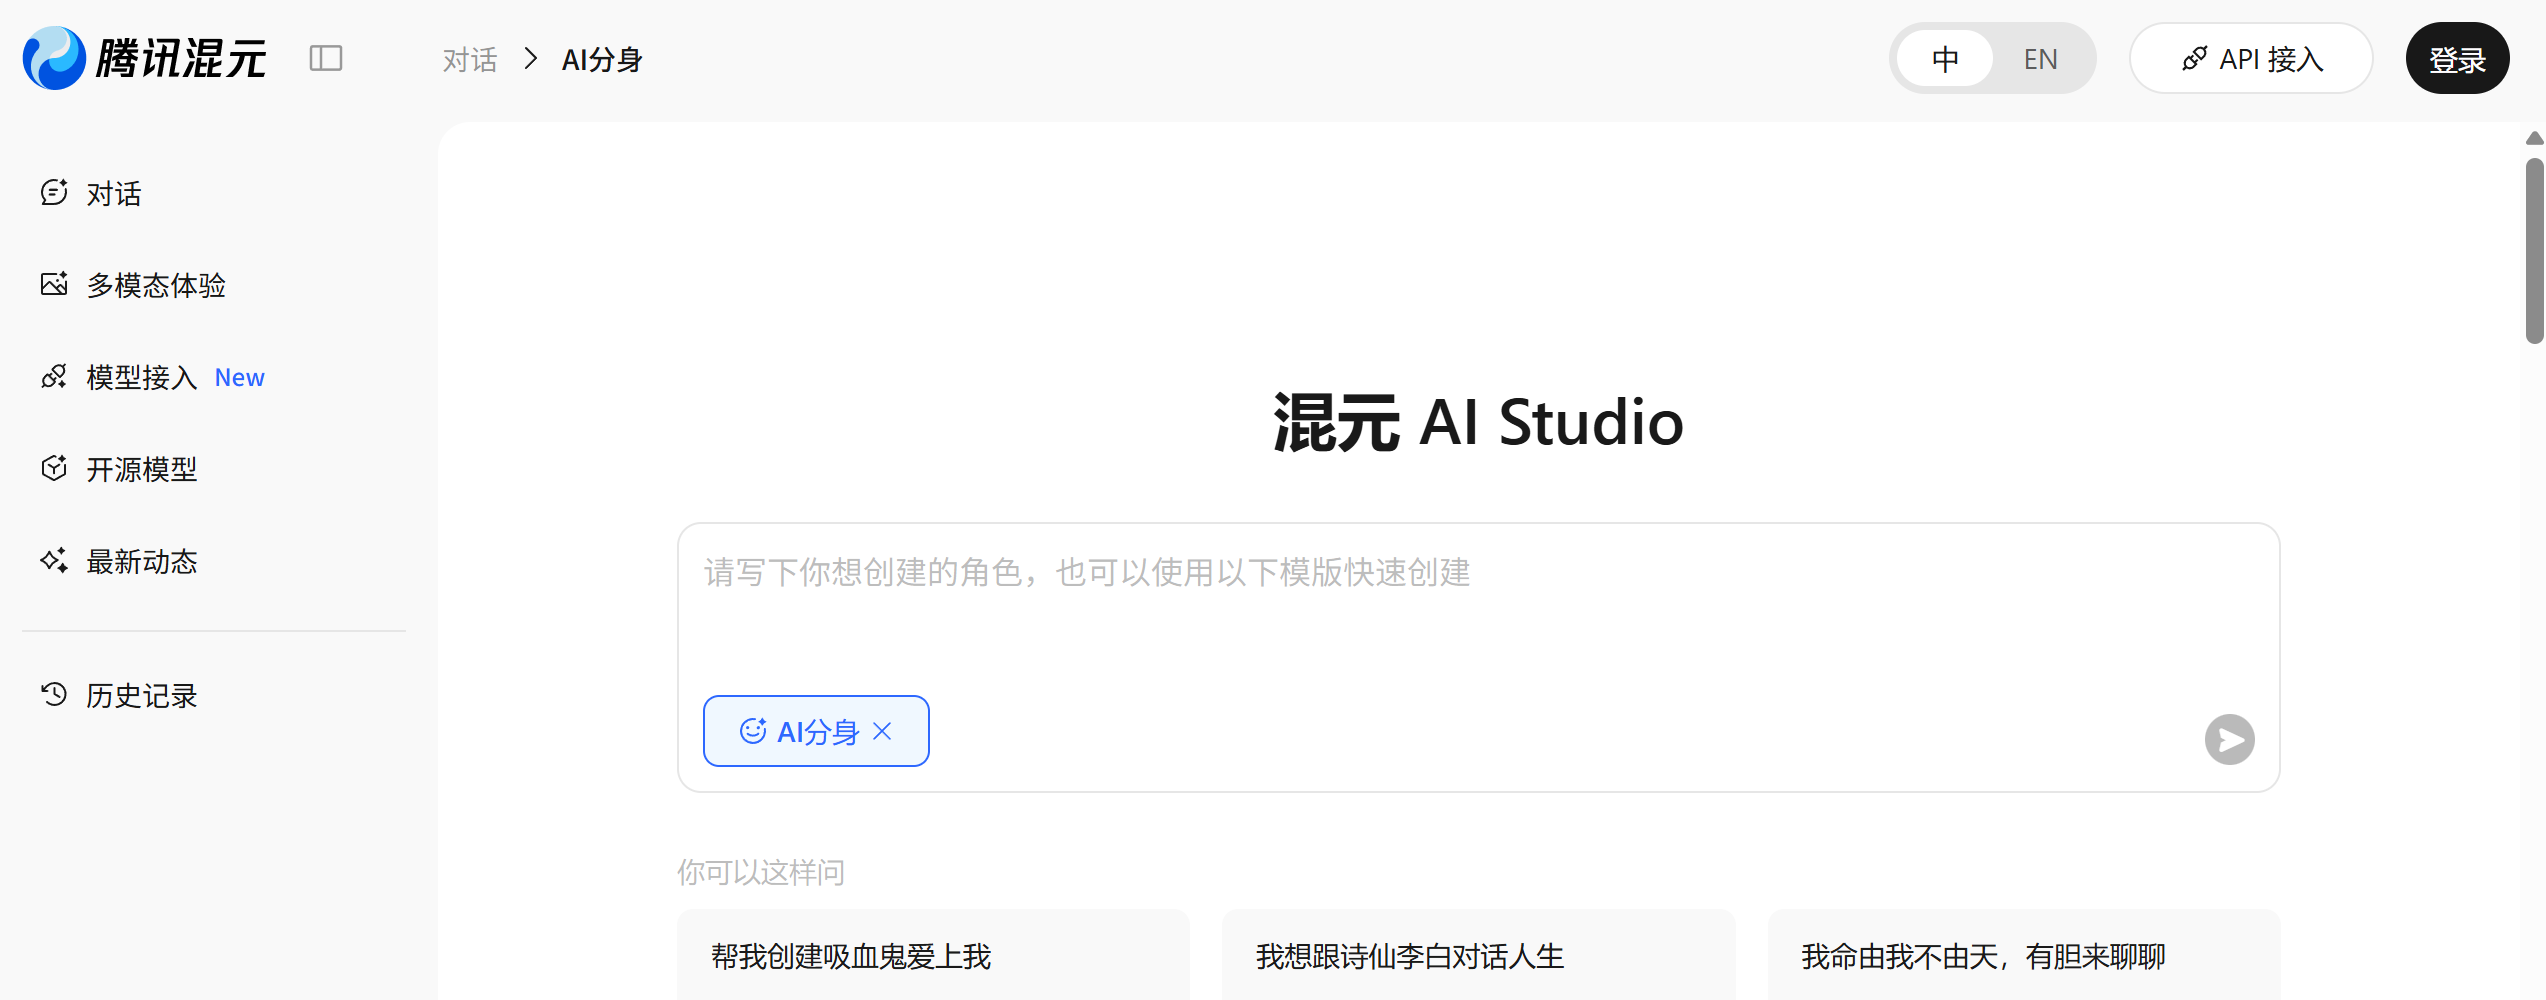
Task: Click the AI分身 breadcrumb text
Action: click(x=602, y=60)
